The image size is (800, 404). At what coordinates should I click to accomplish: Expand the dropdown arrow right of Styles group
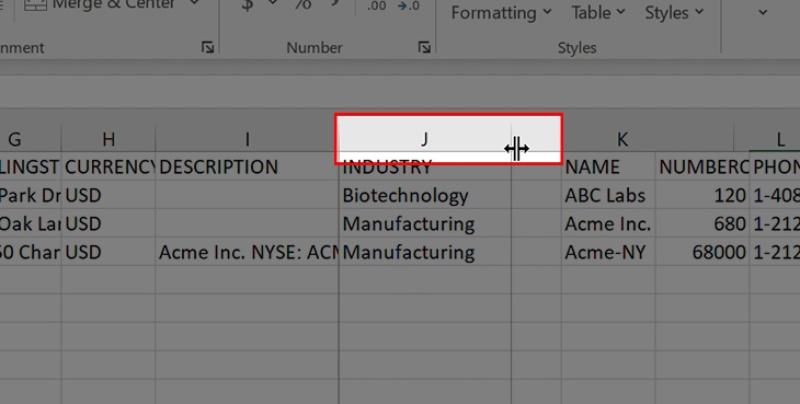(764, 13)
